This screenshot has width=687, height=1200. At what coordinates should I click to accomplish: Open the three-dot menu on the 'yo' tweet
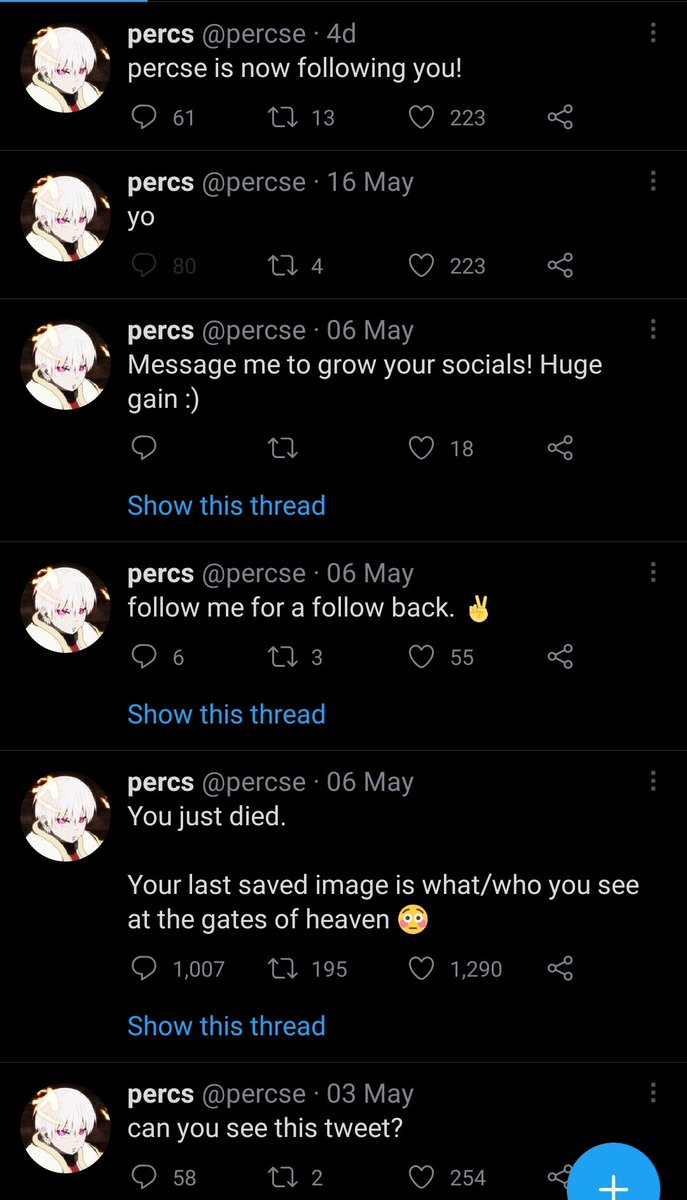[653, 182]
